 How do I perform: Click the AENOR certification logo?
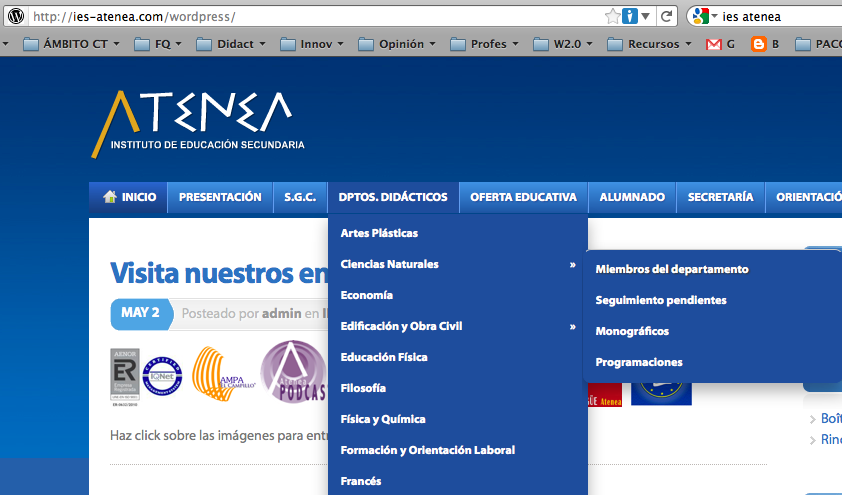(124, 374)
